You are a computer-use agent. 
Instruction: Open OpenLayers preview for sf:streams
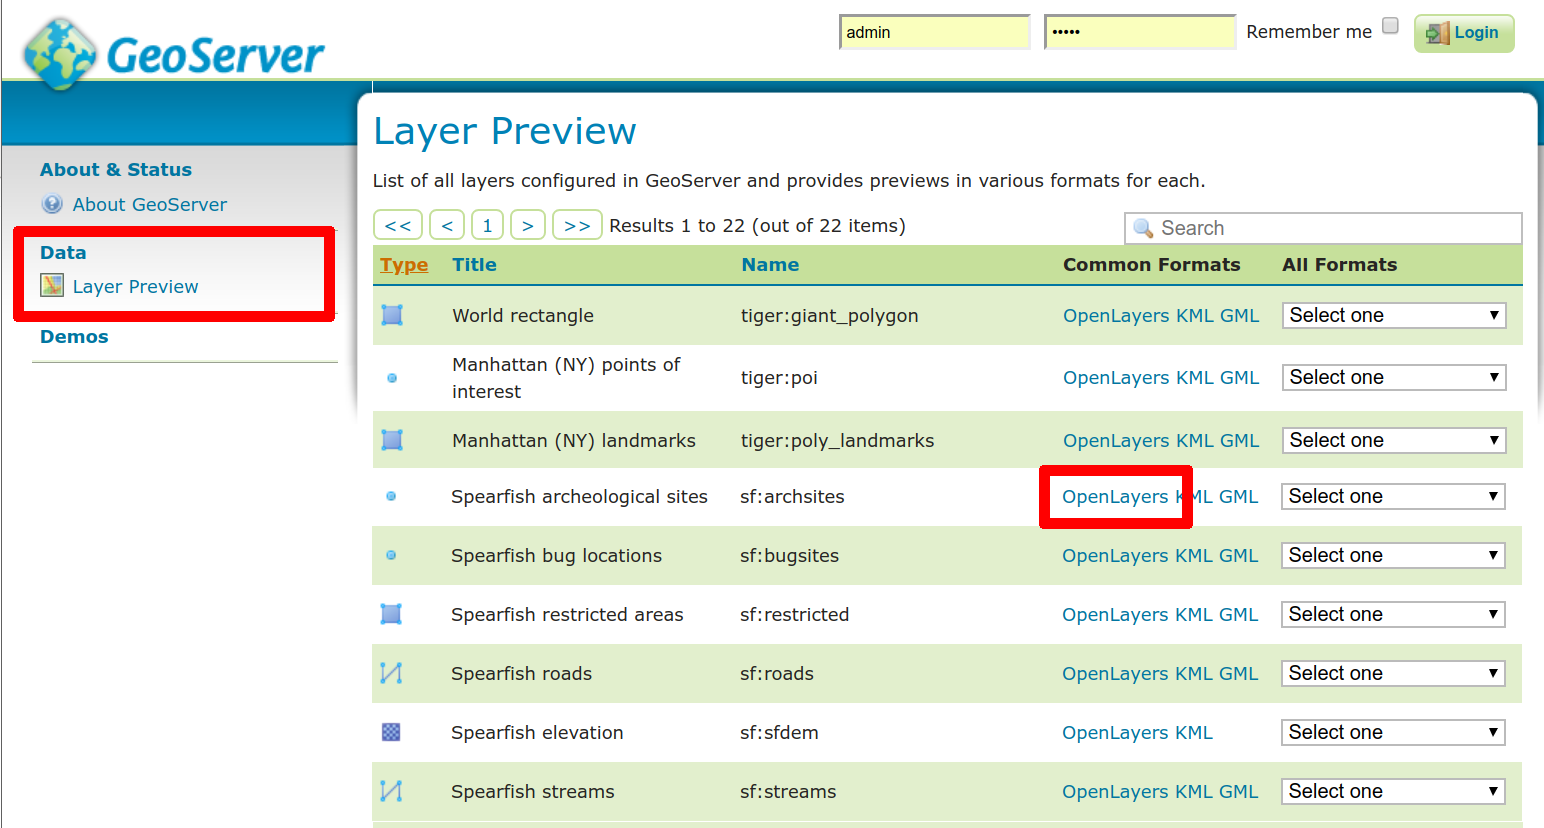point(1115,791)
